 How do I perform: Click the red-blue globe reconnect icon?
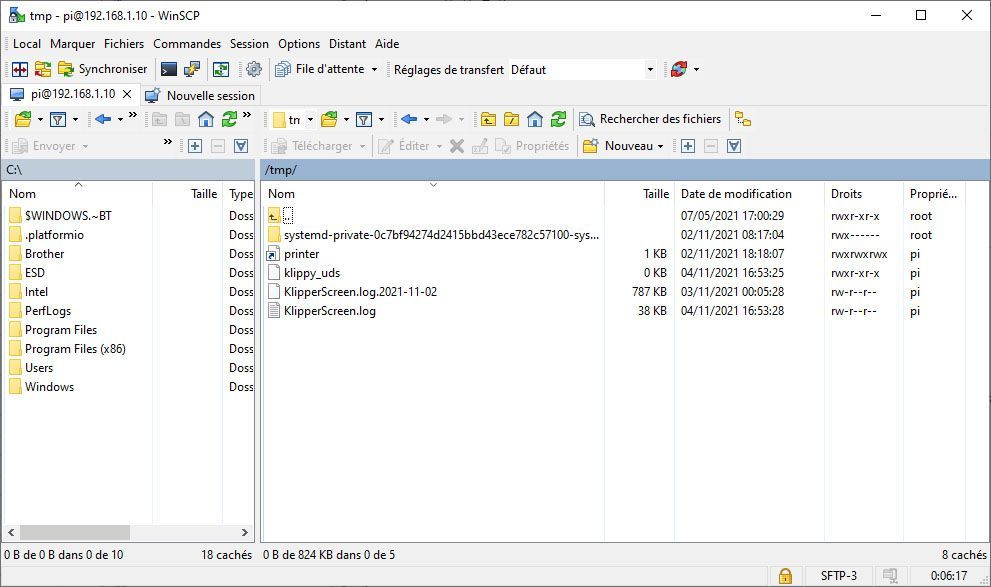click(679, 70)
